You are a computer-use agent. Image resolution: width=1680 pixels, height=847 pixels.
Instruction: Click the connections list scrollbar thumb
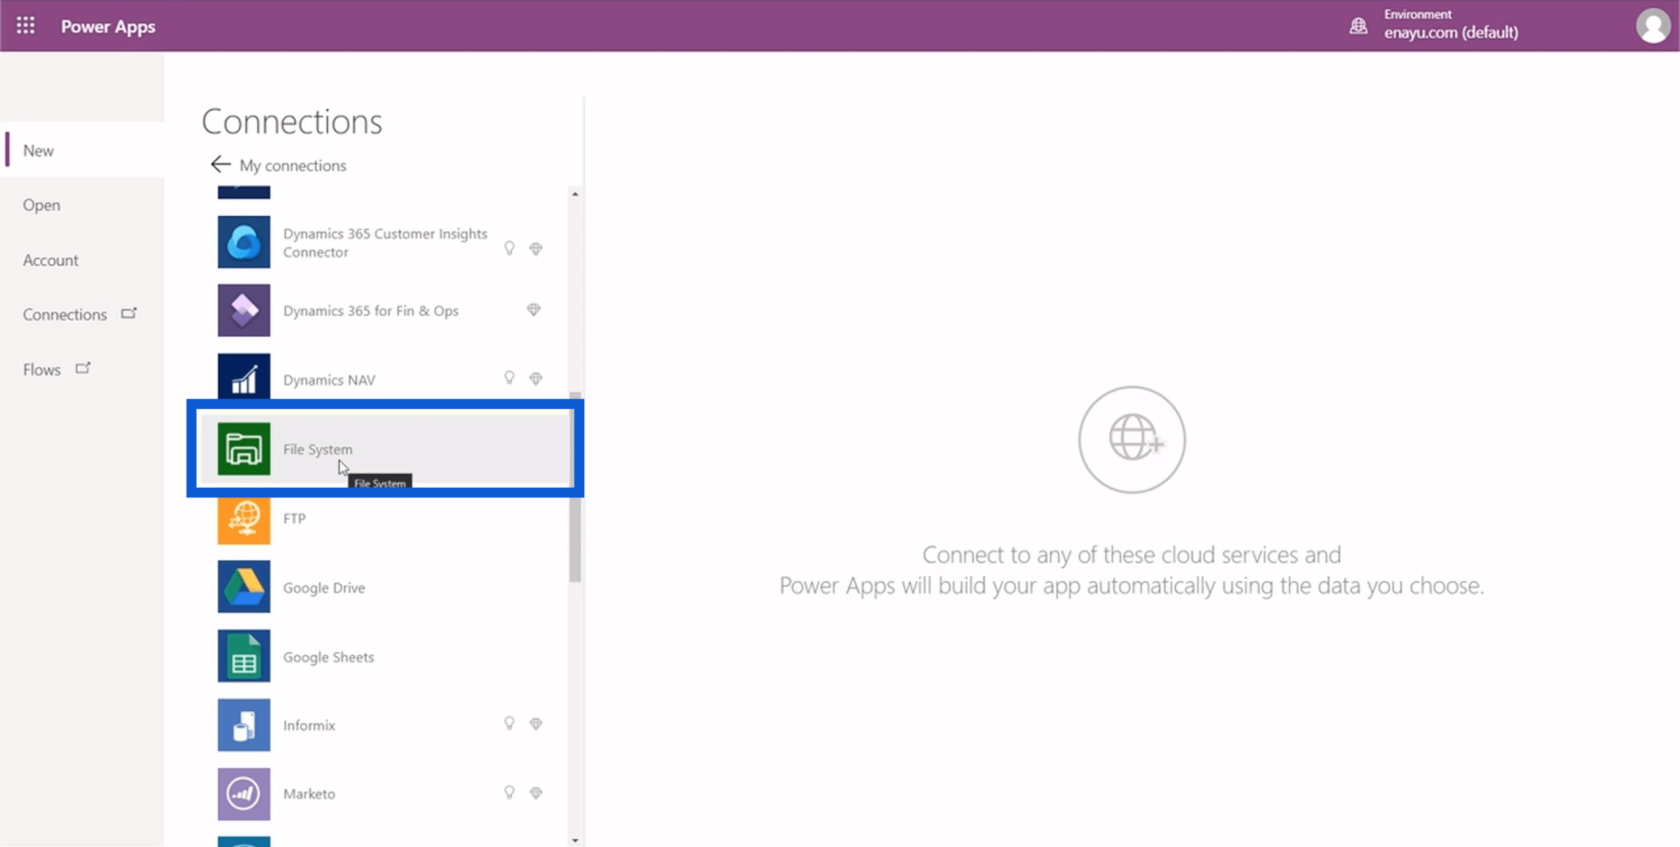click(x=575, y=487)
